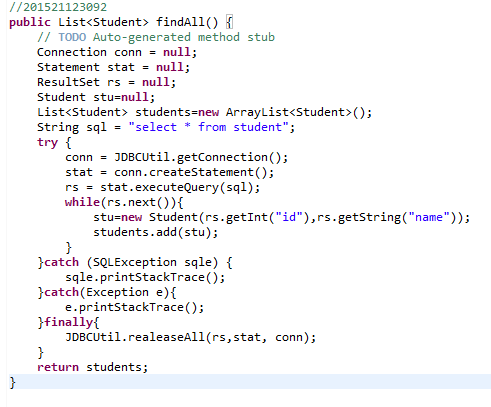Click the line "Student stu=null;"
This screenshot has height=407, width=491.
[x=96, y=97]
